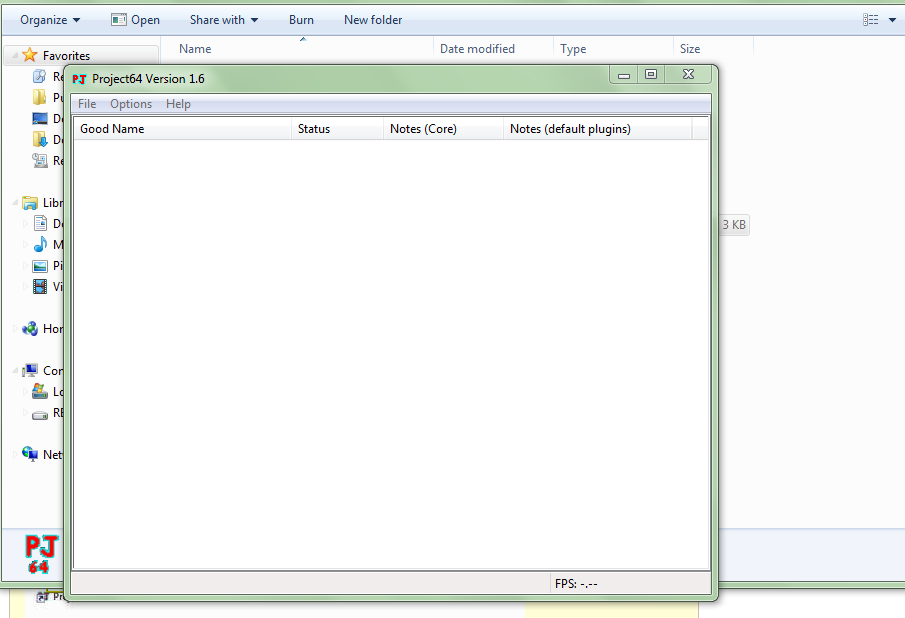The height and width of the screenshot is (618, 905).
Task: Open the Help menu in Project64
Action: (178, 104)
